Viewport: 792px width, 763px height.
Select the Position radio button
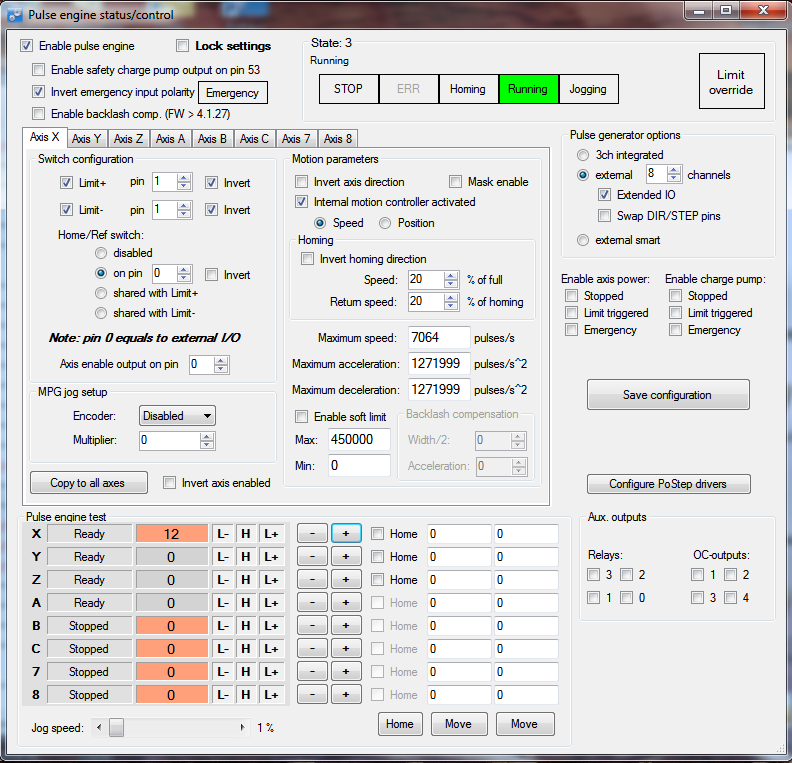point(386,223)
